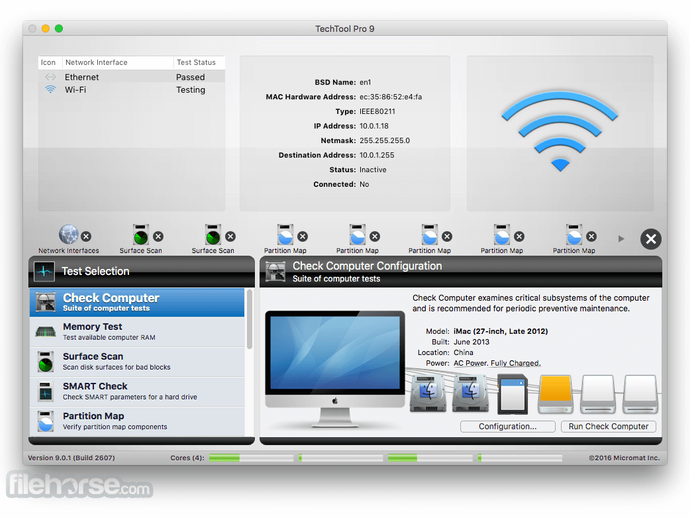Click the Type value IEEE80211
This screenshot has height=518, width=690.
(377, 111)
